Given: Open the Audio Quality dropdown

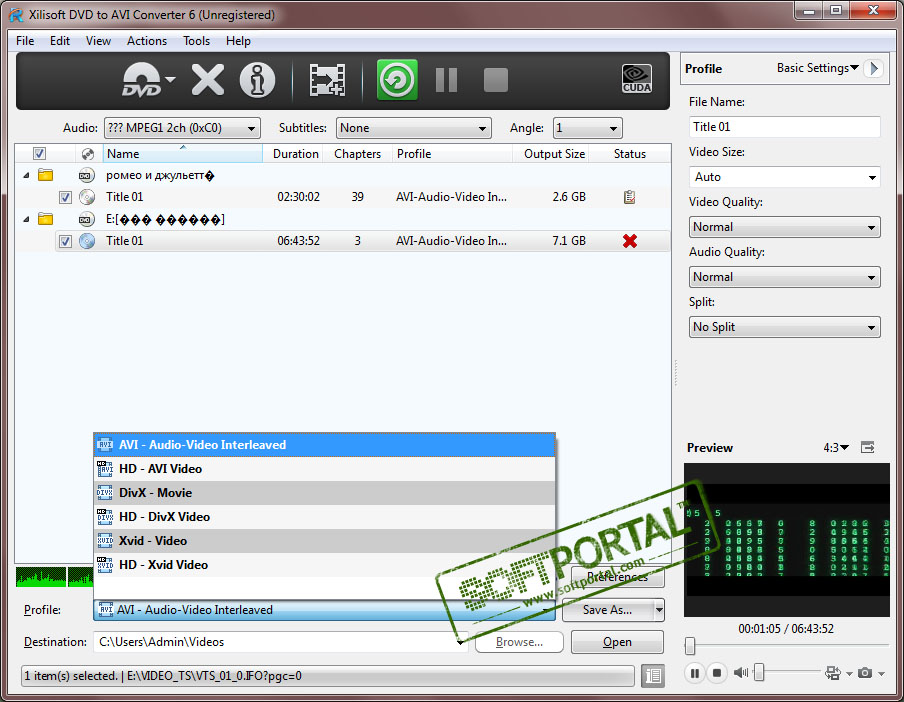Looking at the screenshot, I should click(x=784, y=277).
